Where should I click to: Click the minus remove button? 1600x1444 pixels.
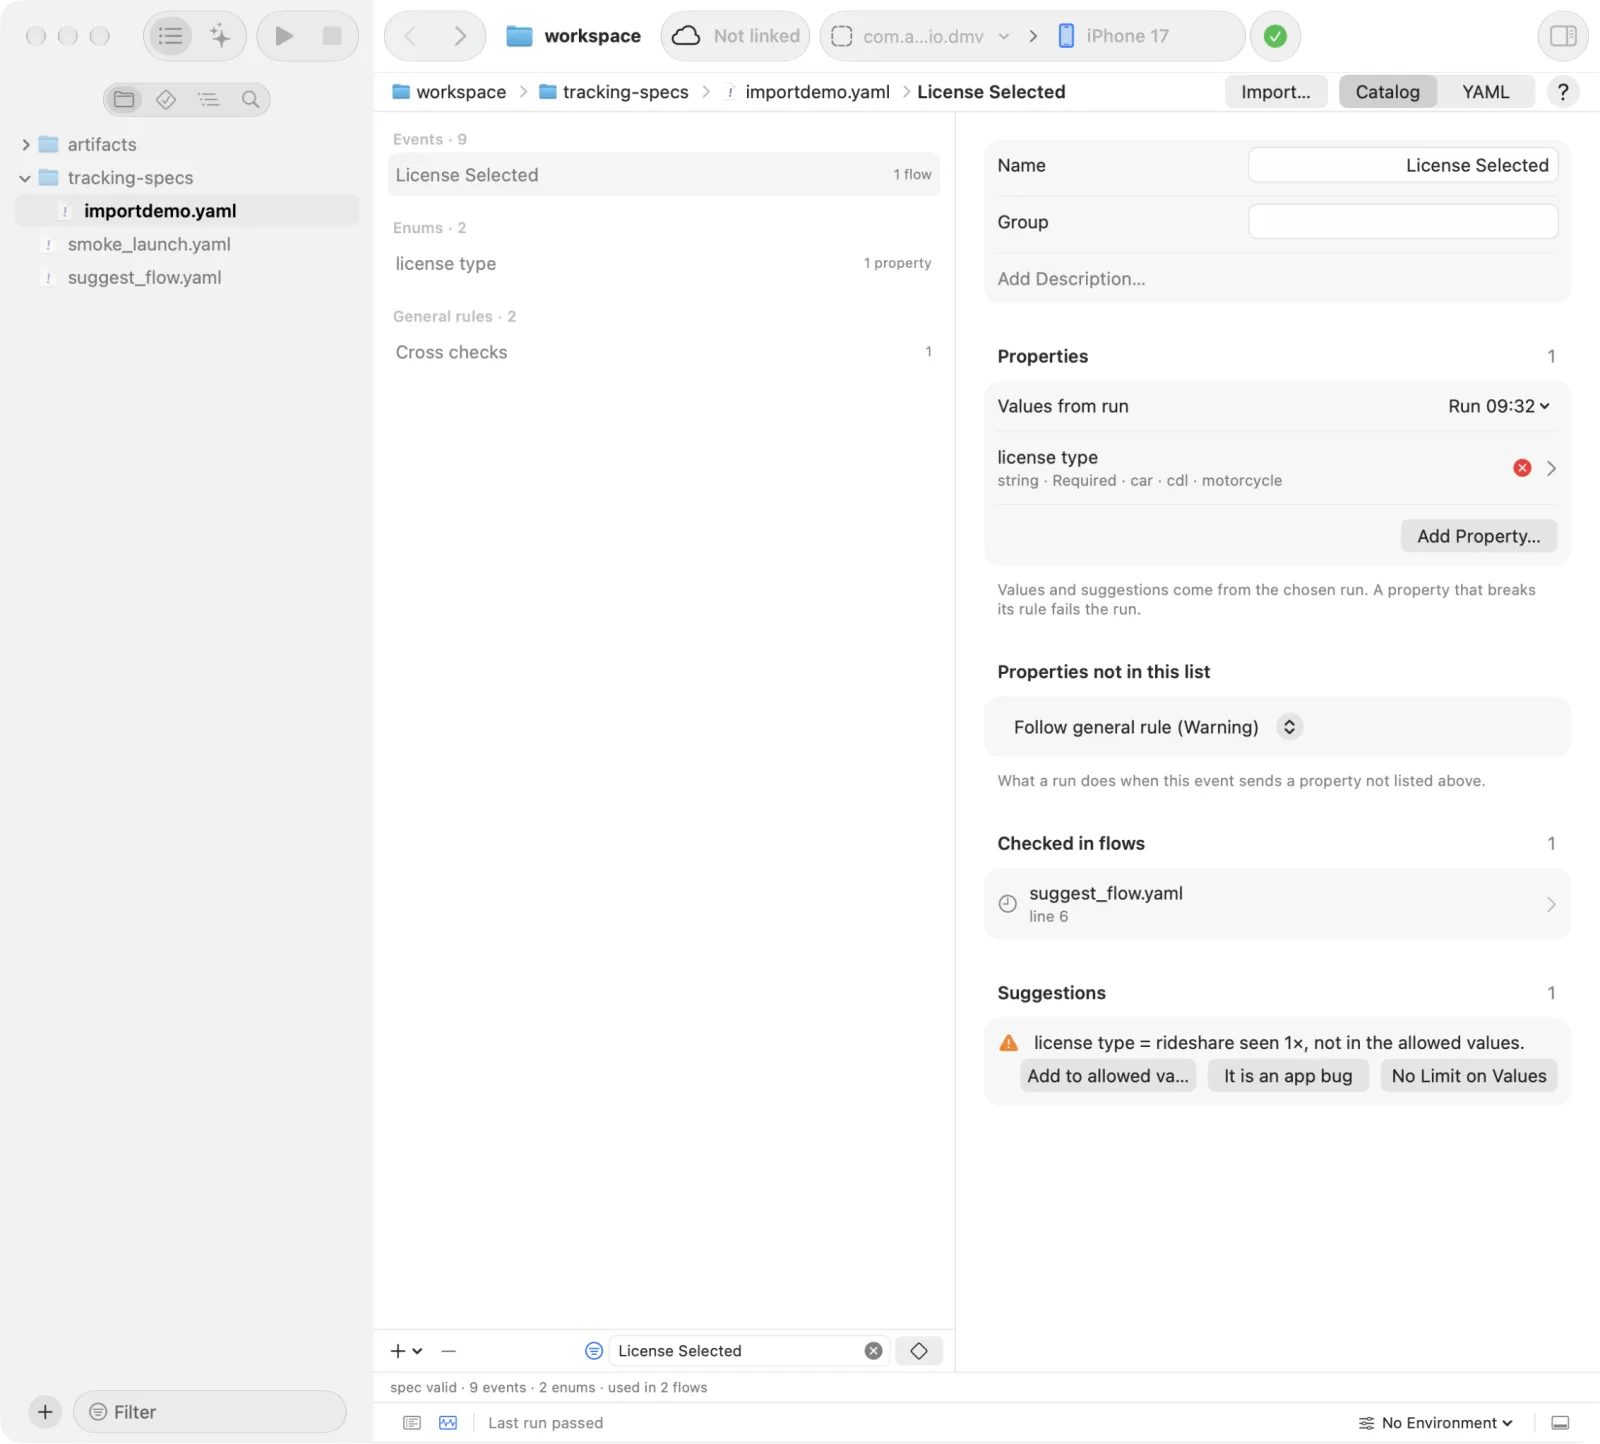click(449, 1351)
